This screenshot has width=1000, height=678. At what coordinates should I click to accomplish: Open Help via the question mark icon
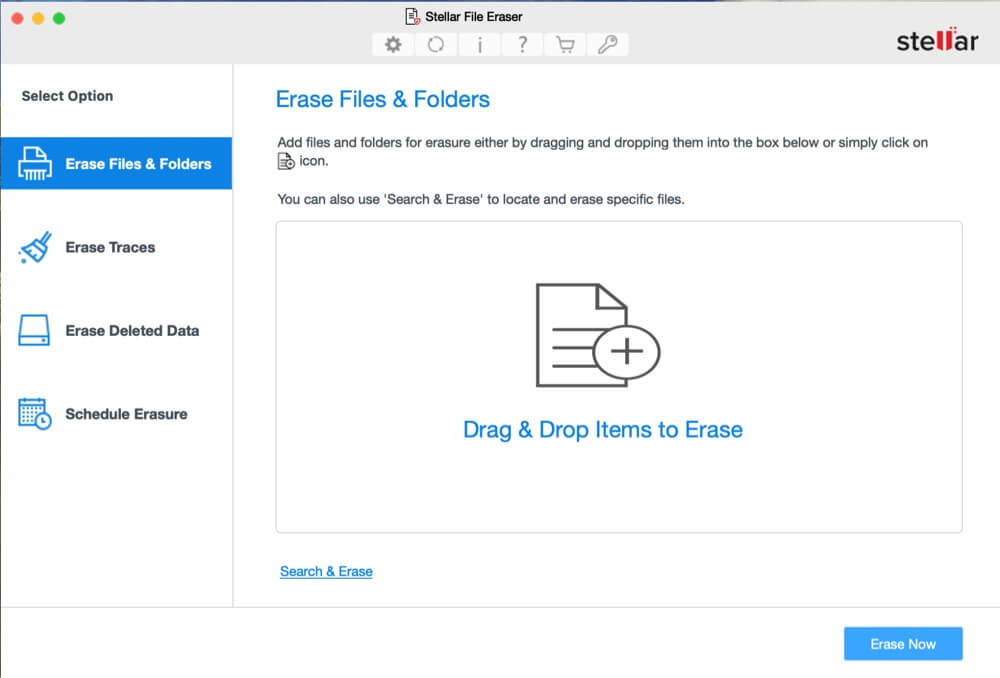522,44
